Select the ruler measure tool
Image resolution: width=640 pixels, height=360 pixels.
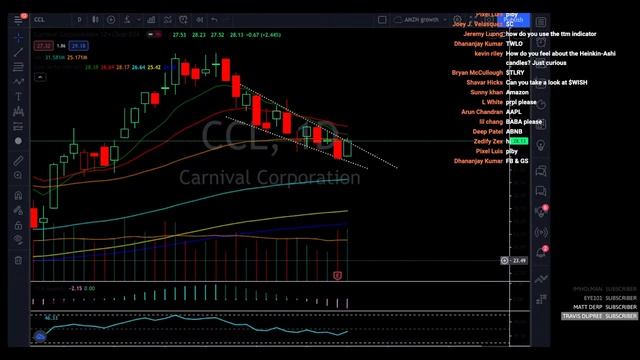point(18,161)
